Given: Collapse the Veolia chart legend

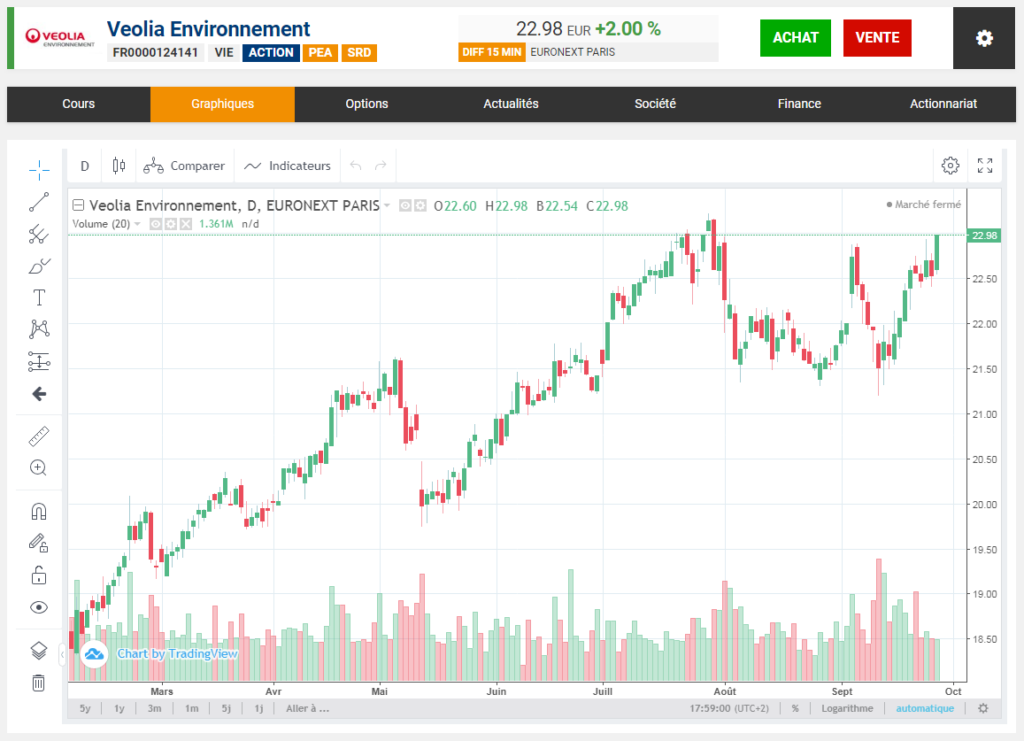Looking at the screenshot, I should (78, 204).
